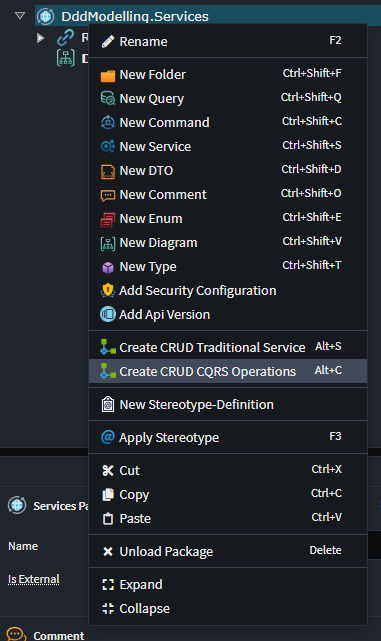The width and height of the screenshot is (381, 641).
Task: Click the New Command icon
Action: [x=108, y=122]
